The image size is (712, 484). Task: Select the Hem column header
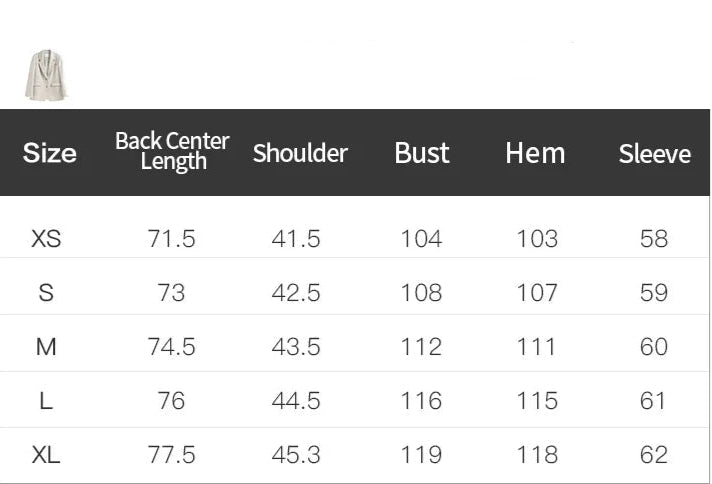pos(535,153)
